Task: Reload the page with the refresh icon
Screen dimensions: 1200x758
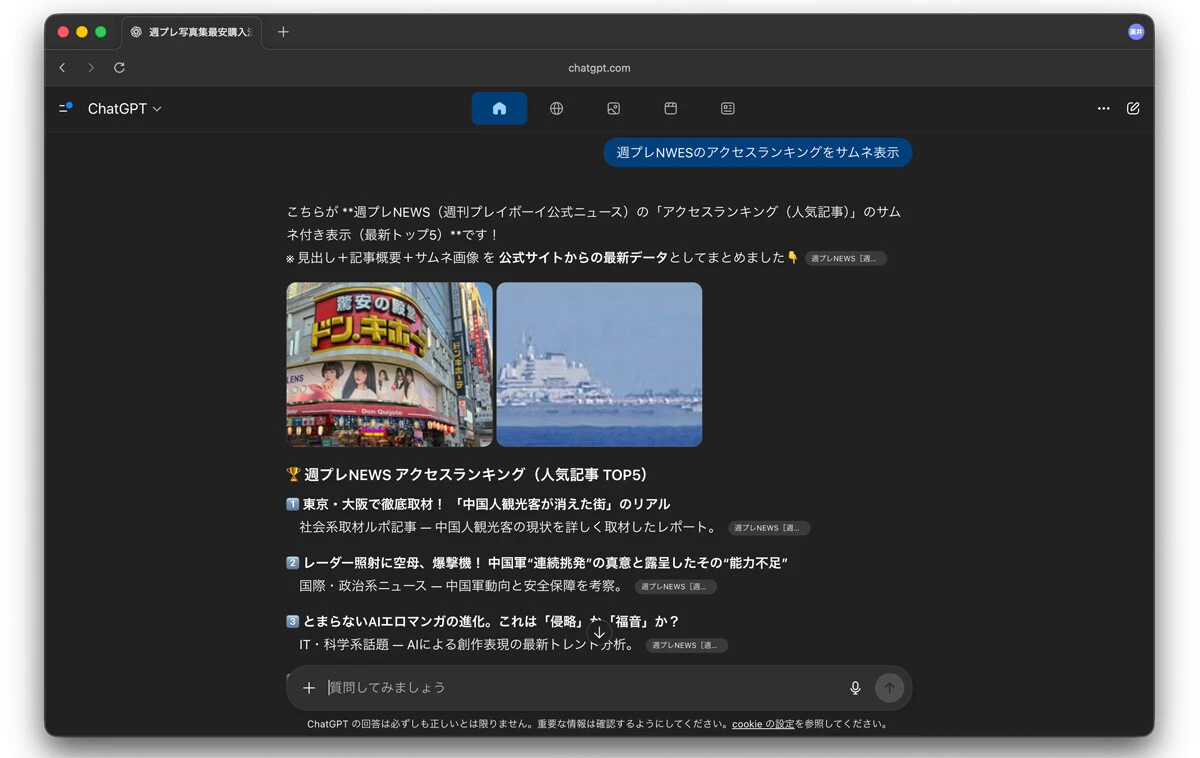Action: (119, 68)
